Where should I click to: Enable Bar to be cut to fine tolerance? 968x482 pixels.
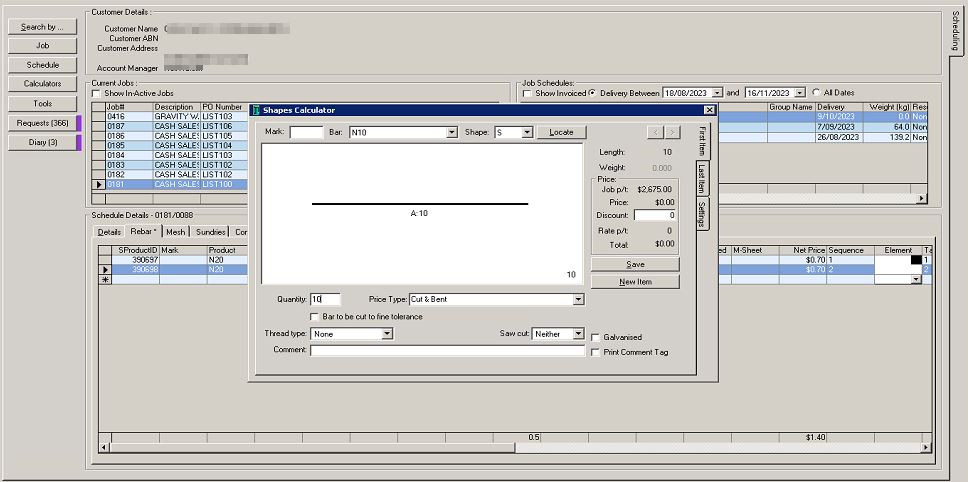pos(314,317)
